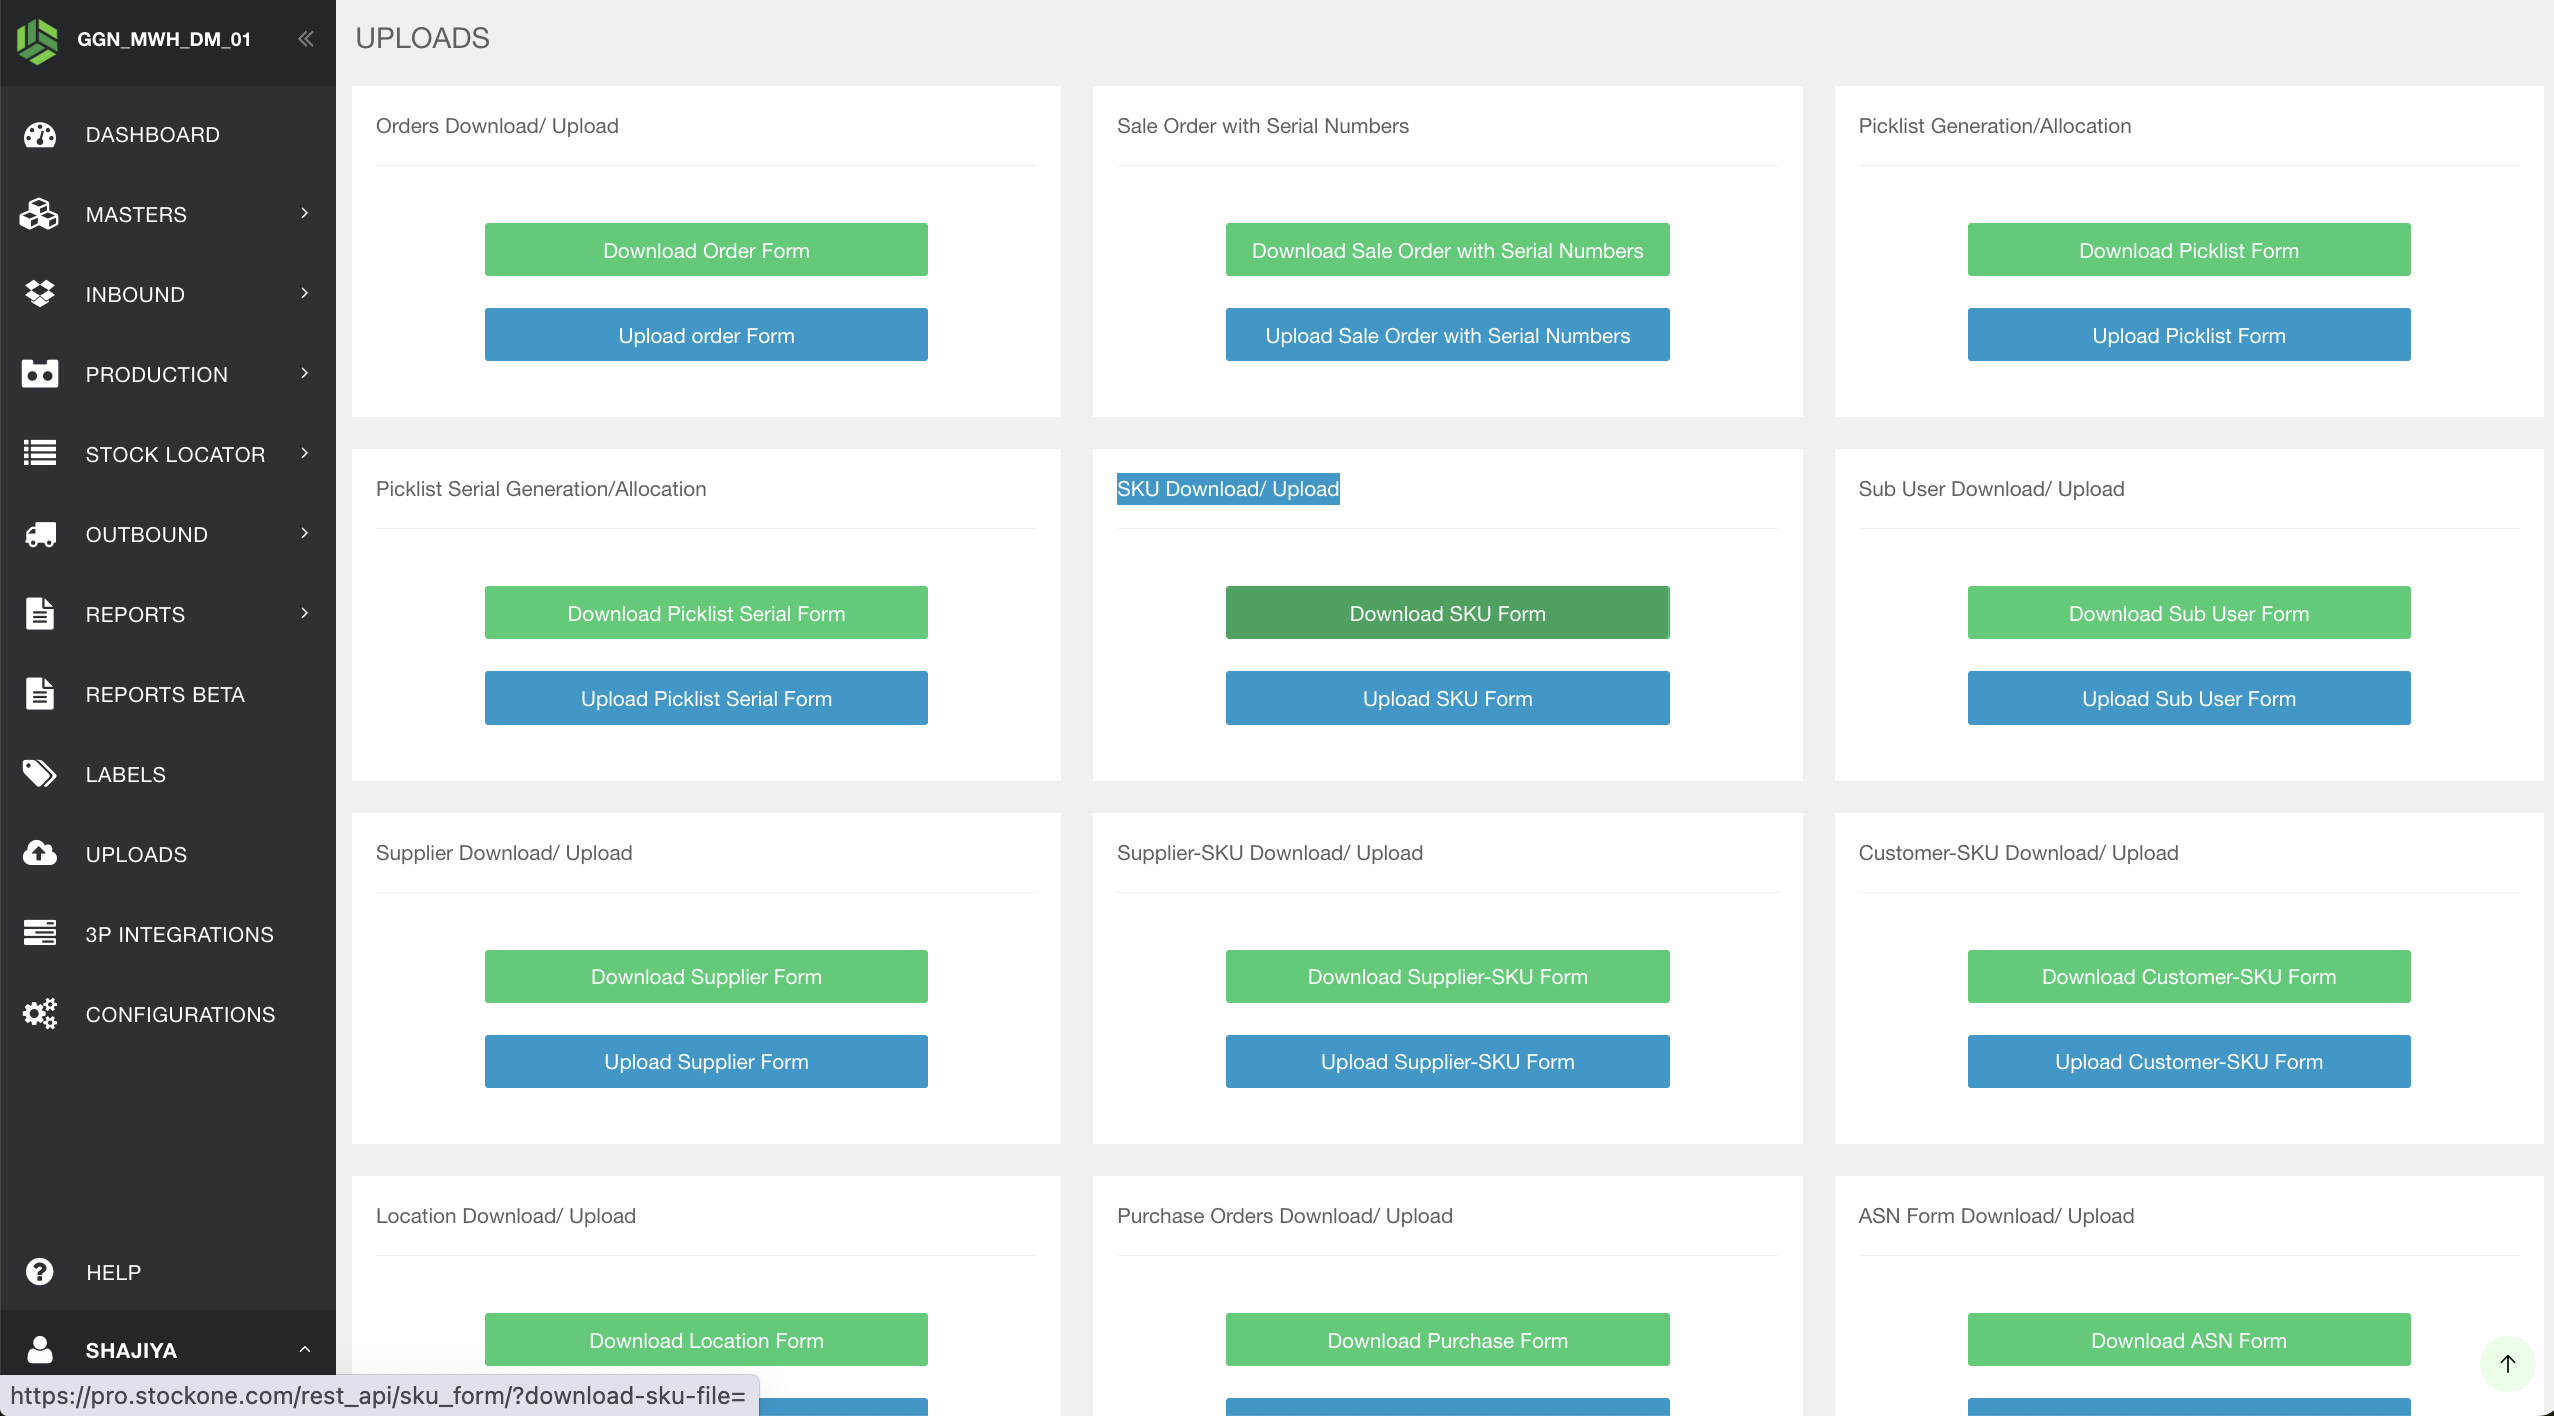Click the Outbound truck icon
Viewport: 2554px width, 1416px height.
(x=40, y=534)
